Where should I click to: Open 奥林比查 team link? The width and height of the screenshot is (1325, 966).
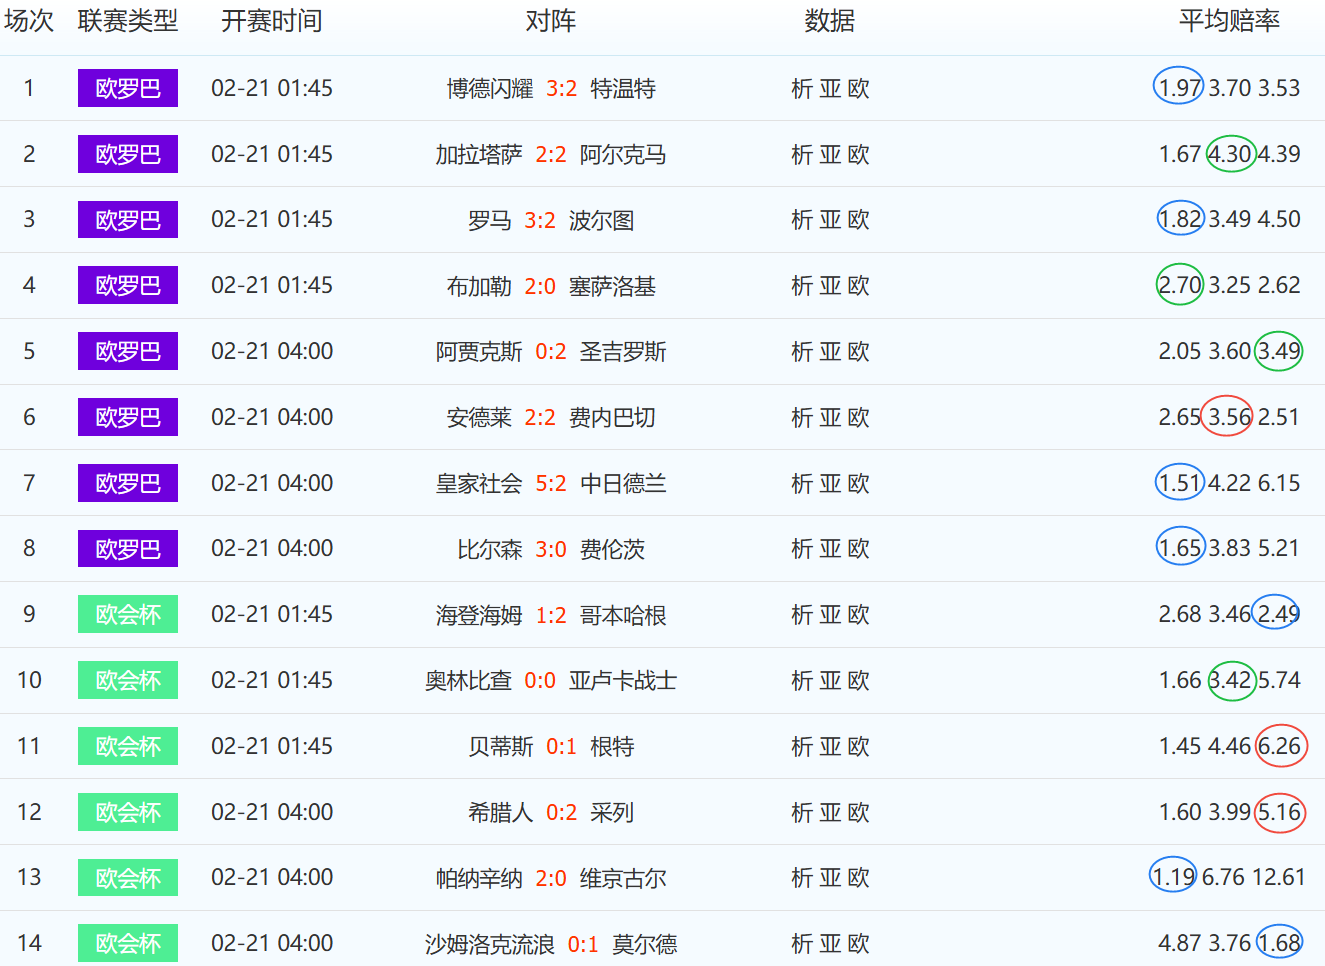tap(468, 681)
